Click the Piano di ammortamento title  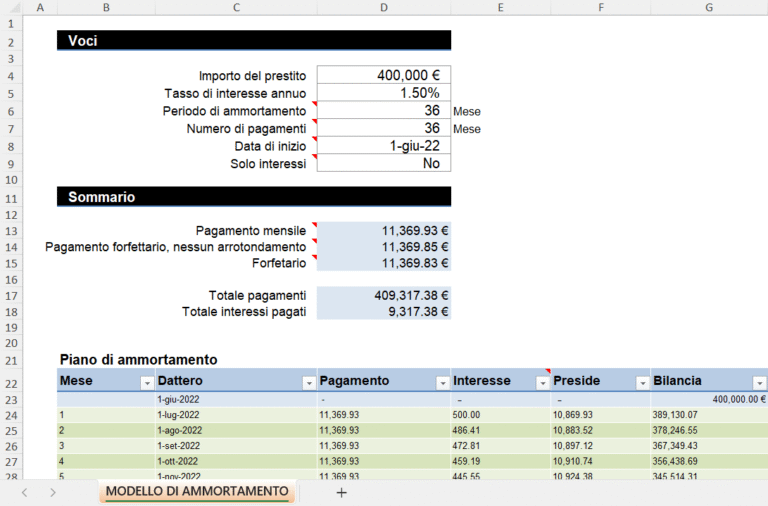(139, 360)
